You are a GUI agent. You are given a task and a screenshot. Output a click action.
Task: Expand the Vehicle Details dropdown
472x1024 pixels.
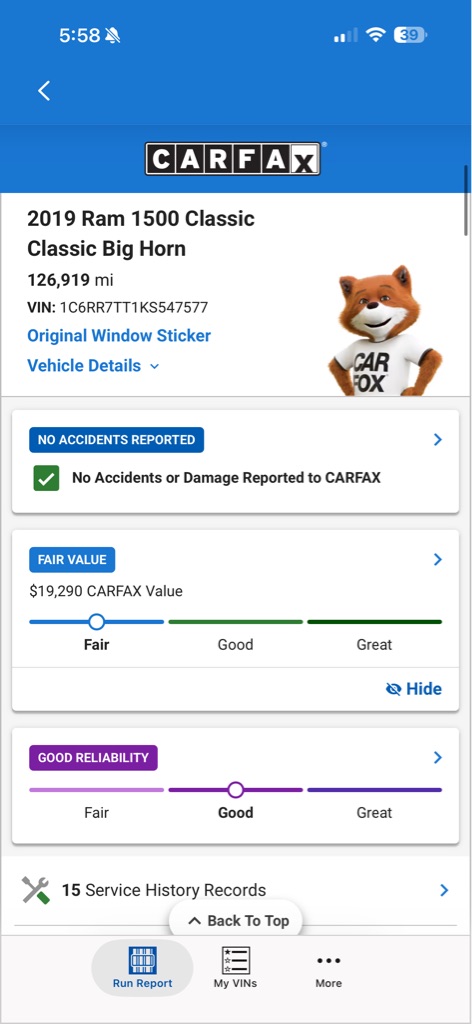93,366
